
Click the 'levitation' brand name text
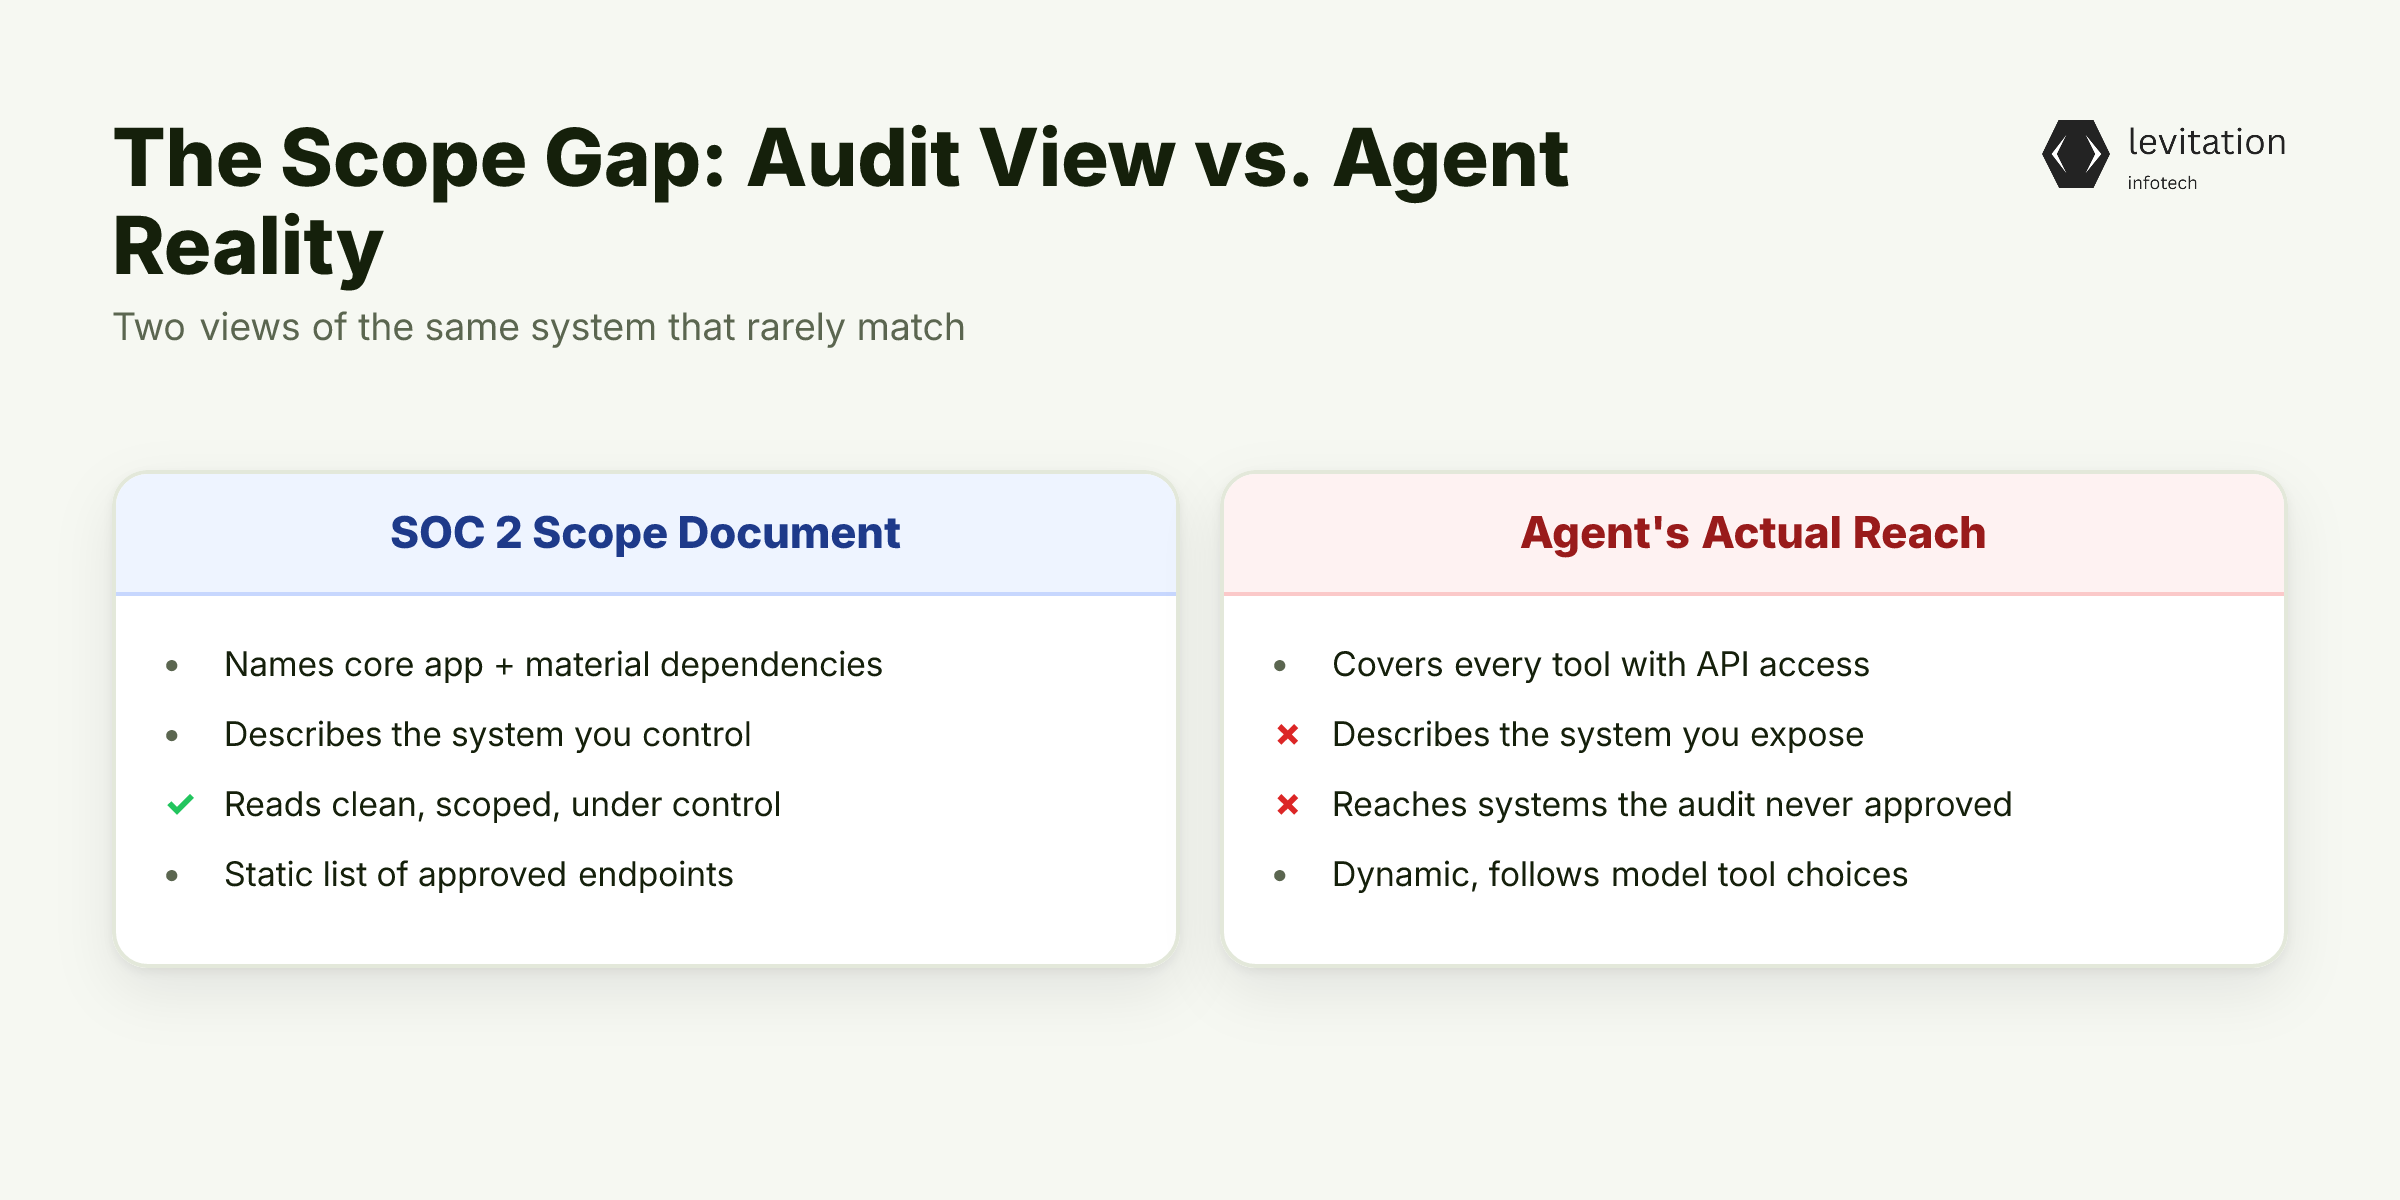click(2207, 141)
